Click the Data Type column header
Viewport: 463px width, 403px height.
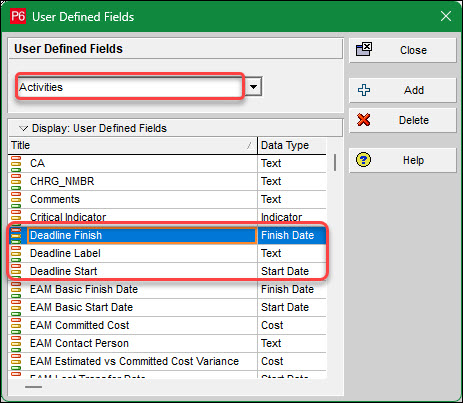pyautogui.click(x=292, y=145)
